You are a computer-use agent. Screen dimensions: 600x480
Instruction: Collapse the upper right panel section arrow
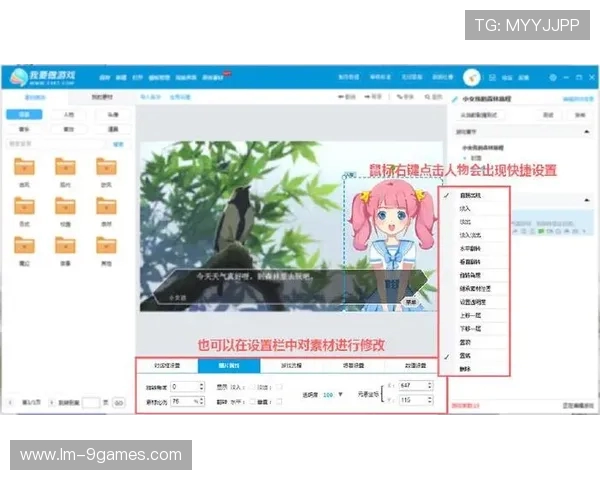[587, 132]
